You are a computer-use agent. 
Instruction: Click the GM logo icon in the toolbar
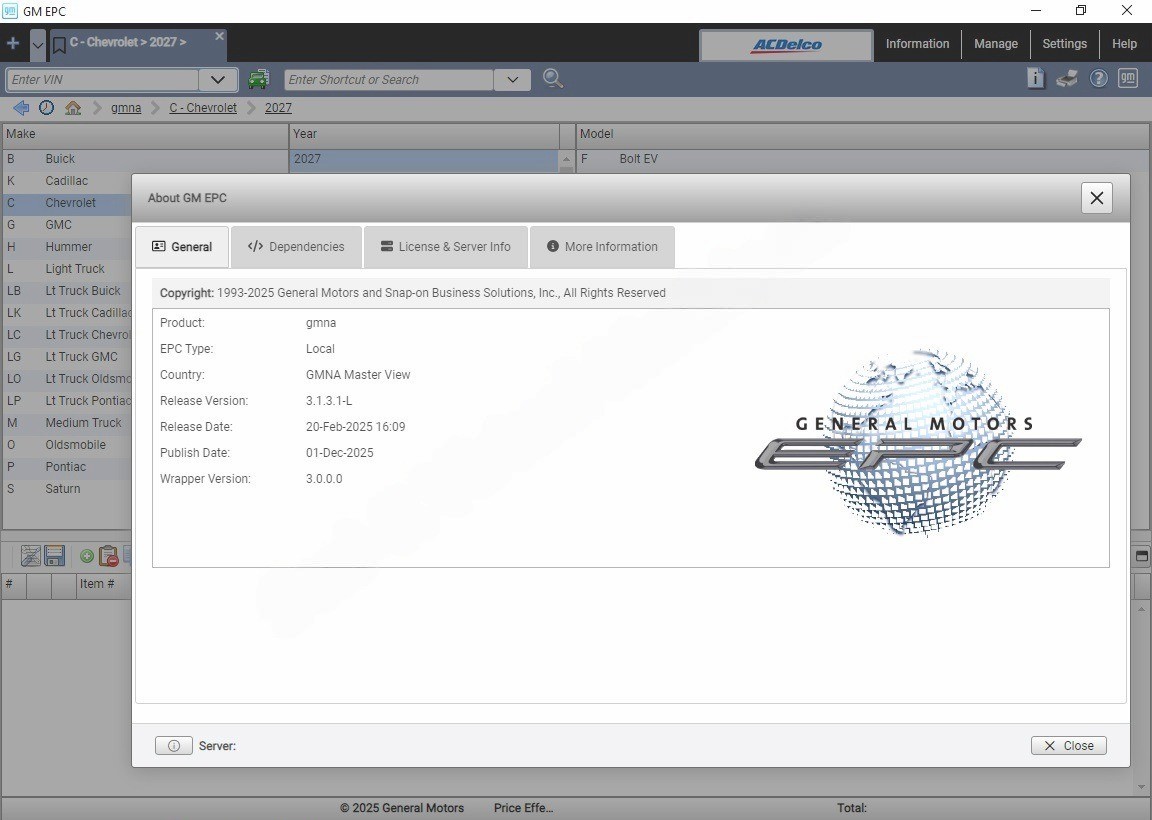click(1128, 77)
